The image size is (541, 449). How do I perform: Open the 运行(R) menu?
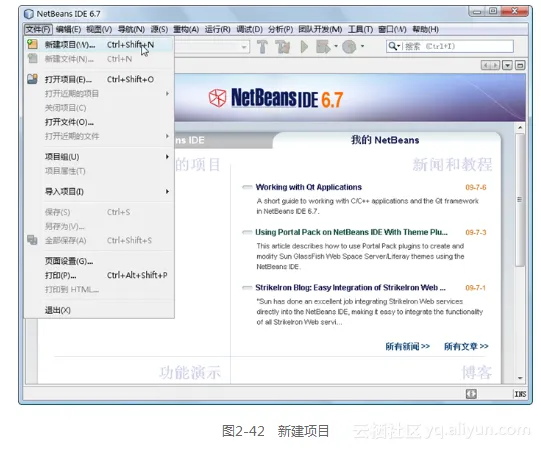217,29
